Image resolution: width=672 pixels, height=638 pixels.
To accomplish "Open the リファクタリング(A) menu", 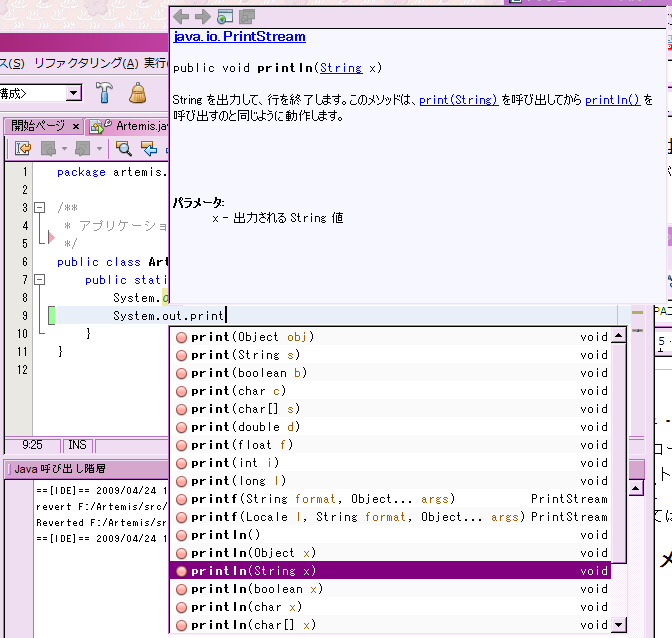I will [x=86, y=63].
